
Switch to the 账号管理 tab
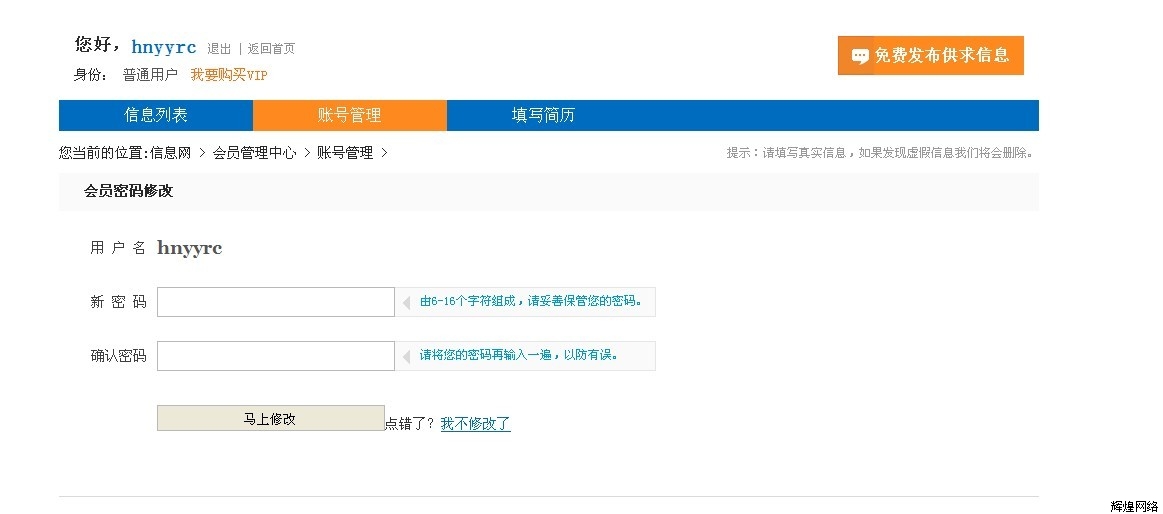(349, 115)
